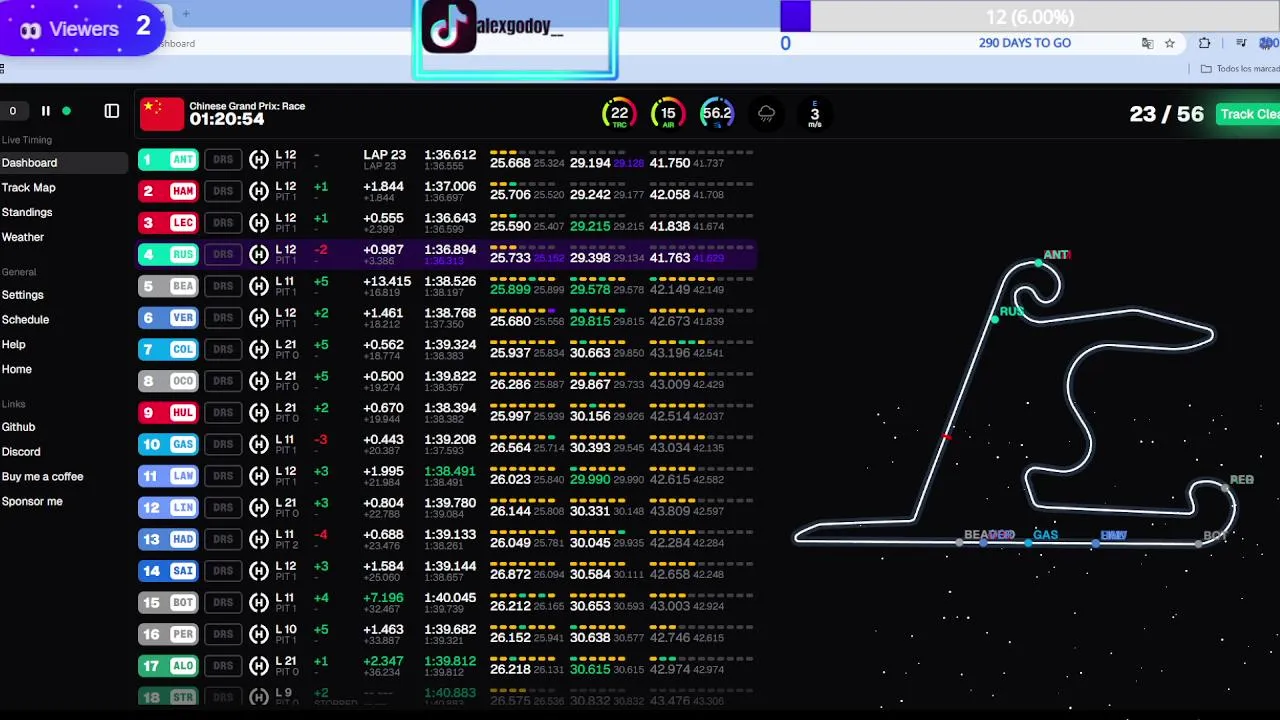This screenshot has height=720, width=1280.
Task: Open the Track Map page
Action: point(29,188)
